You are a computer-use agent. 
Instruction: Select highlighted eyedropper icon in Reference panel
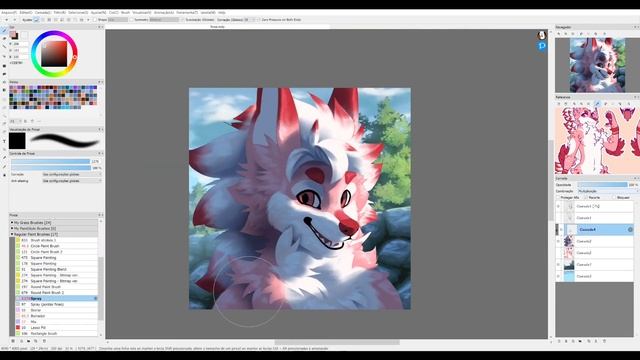[x=598, y=104]
